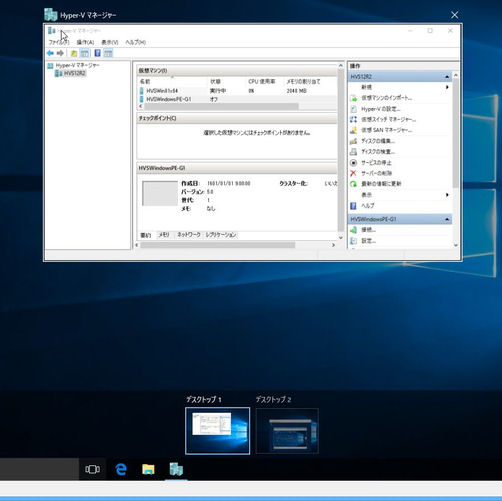Click the 仮想 SAN マネージャー icon
Viewport: 502px width, 501px height.
pyautogui.click(x=354, y=130)
